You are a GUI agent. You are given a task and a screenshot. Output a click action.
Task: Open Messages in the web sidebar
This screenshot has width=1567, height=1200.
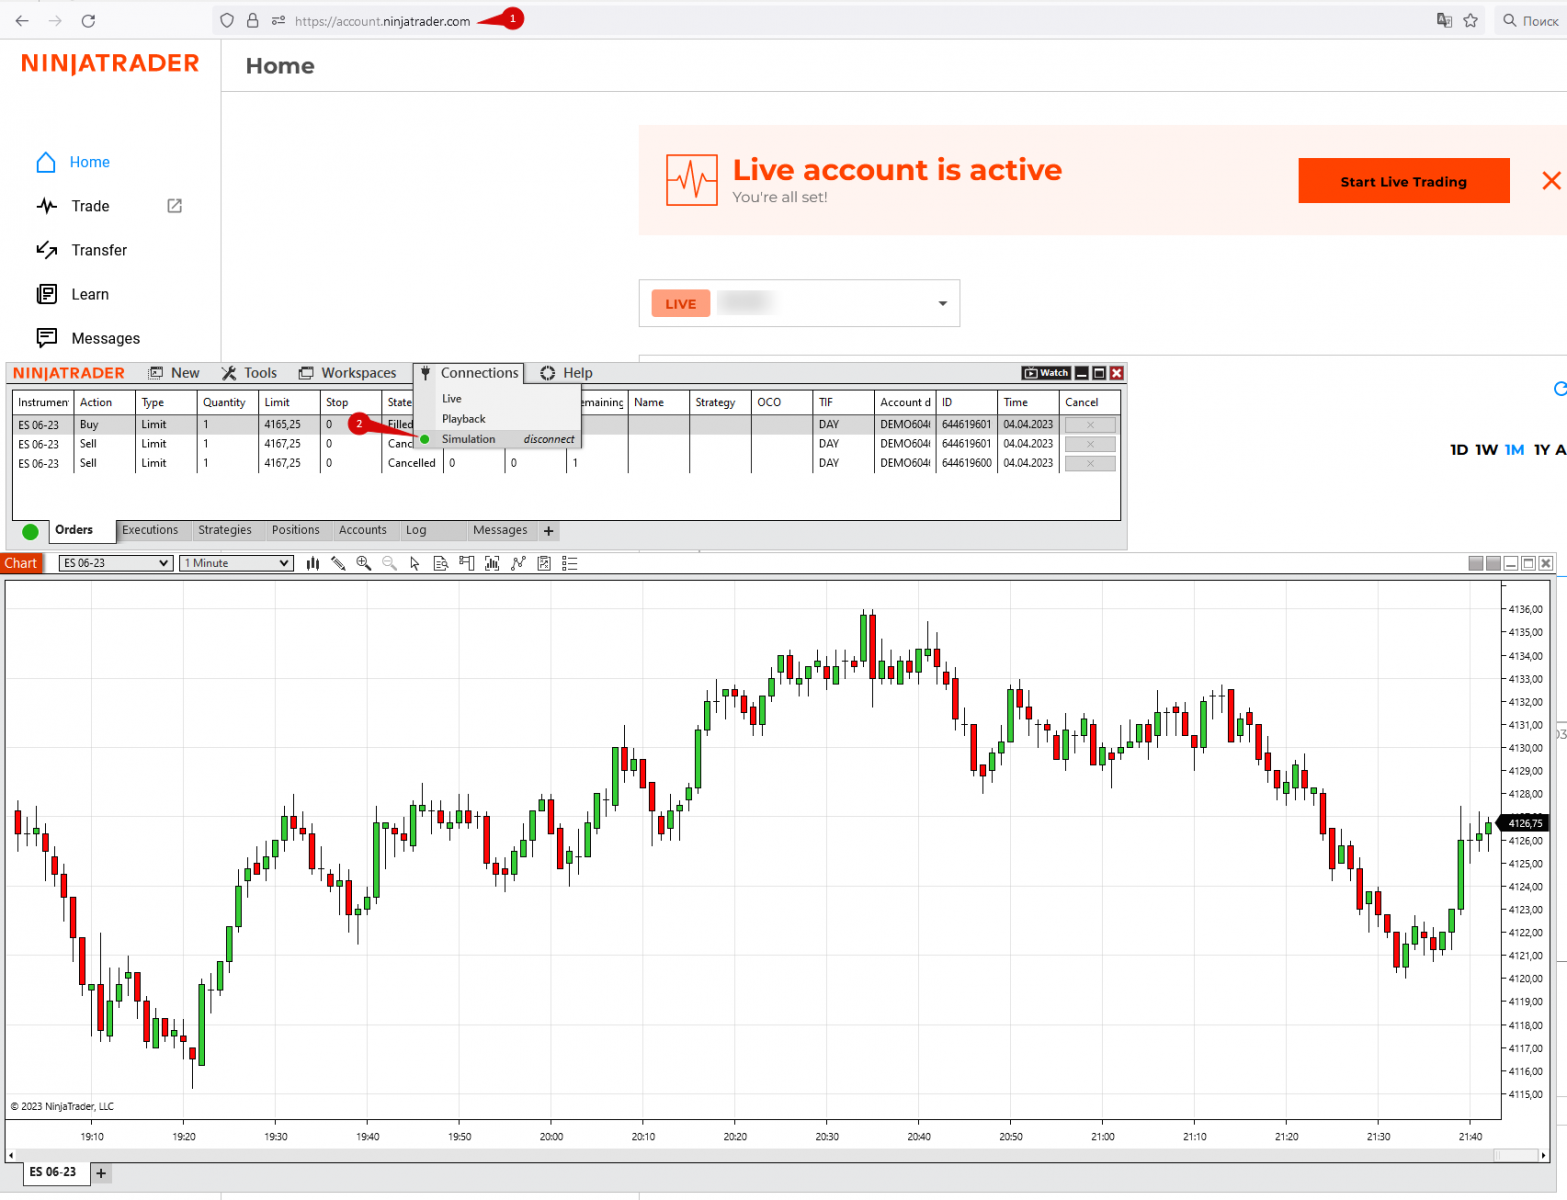coord(88,338)
